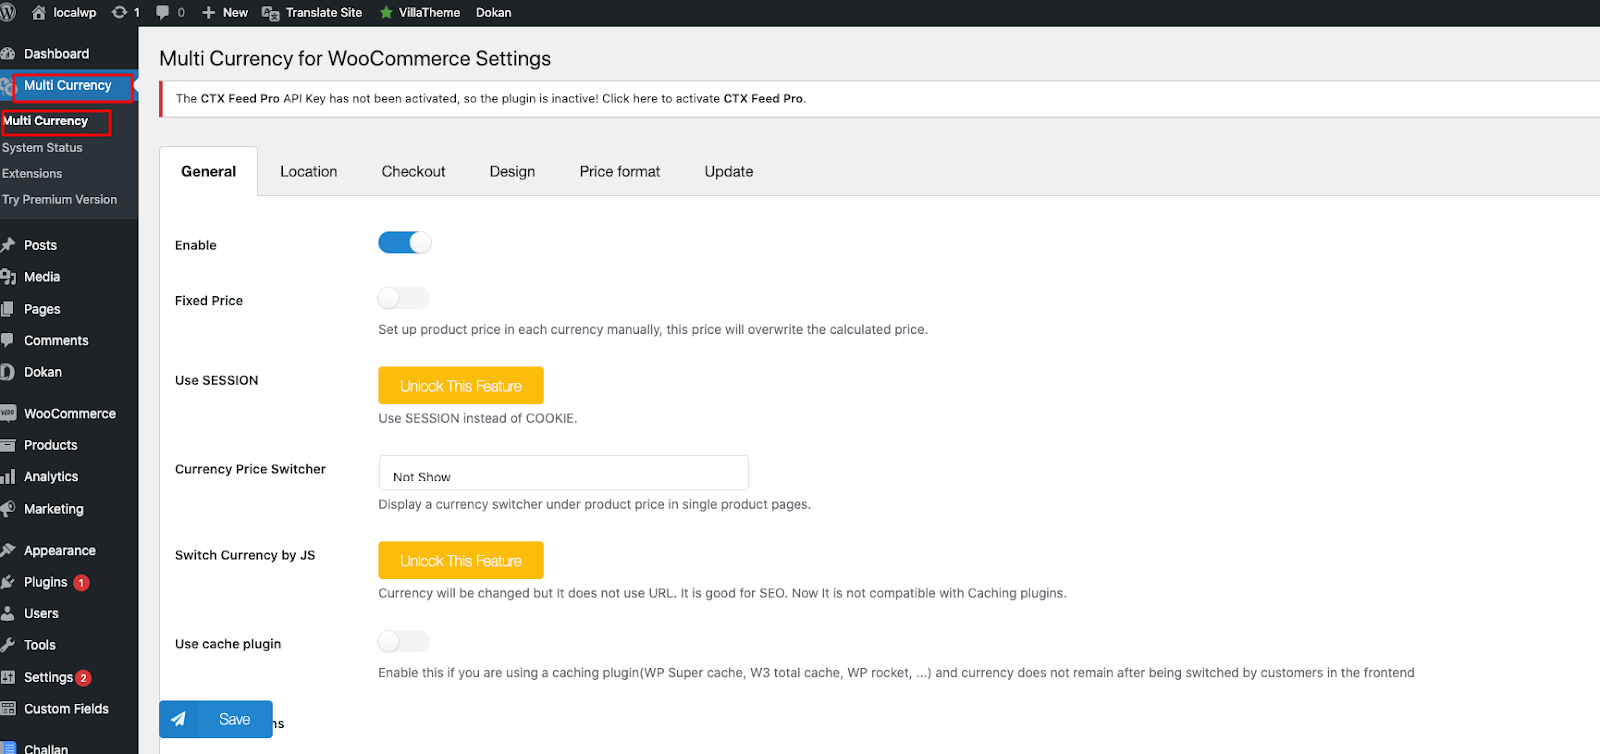Expand the New content menu in admin bar
The width and height of the screenshot is (1600, 754).
(225, 13)
